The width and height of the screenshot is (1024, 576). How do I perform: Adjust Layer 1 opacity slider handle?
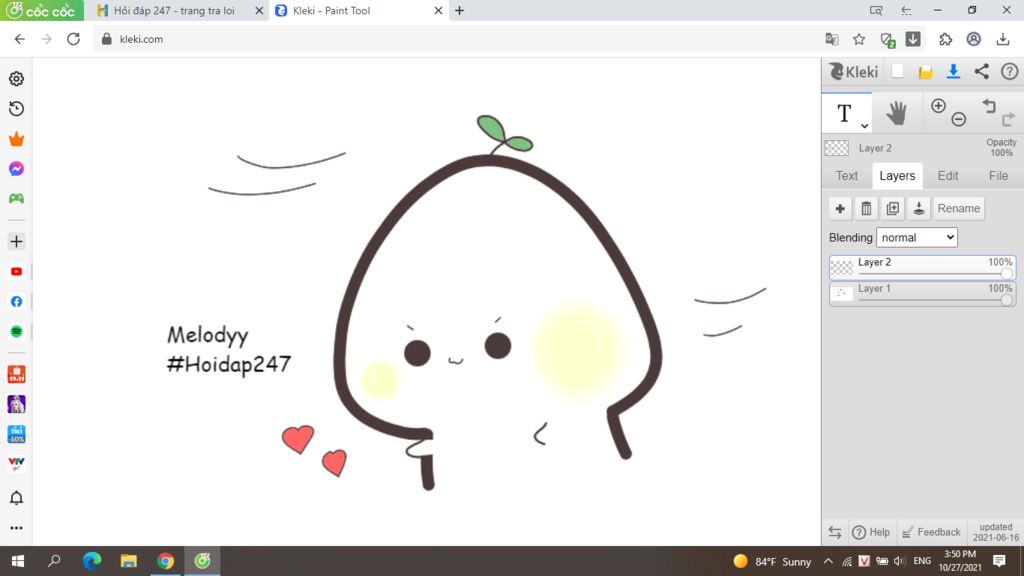(1006, 300)
